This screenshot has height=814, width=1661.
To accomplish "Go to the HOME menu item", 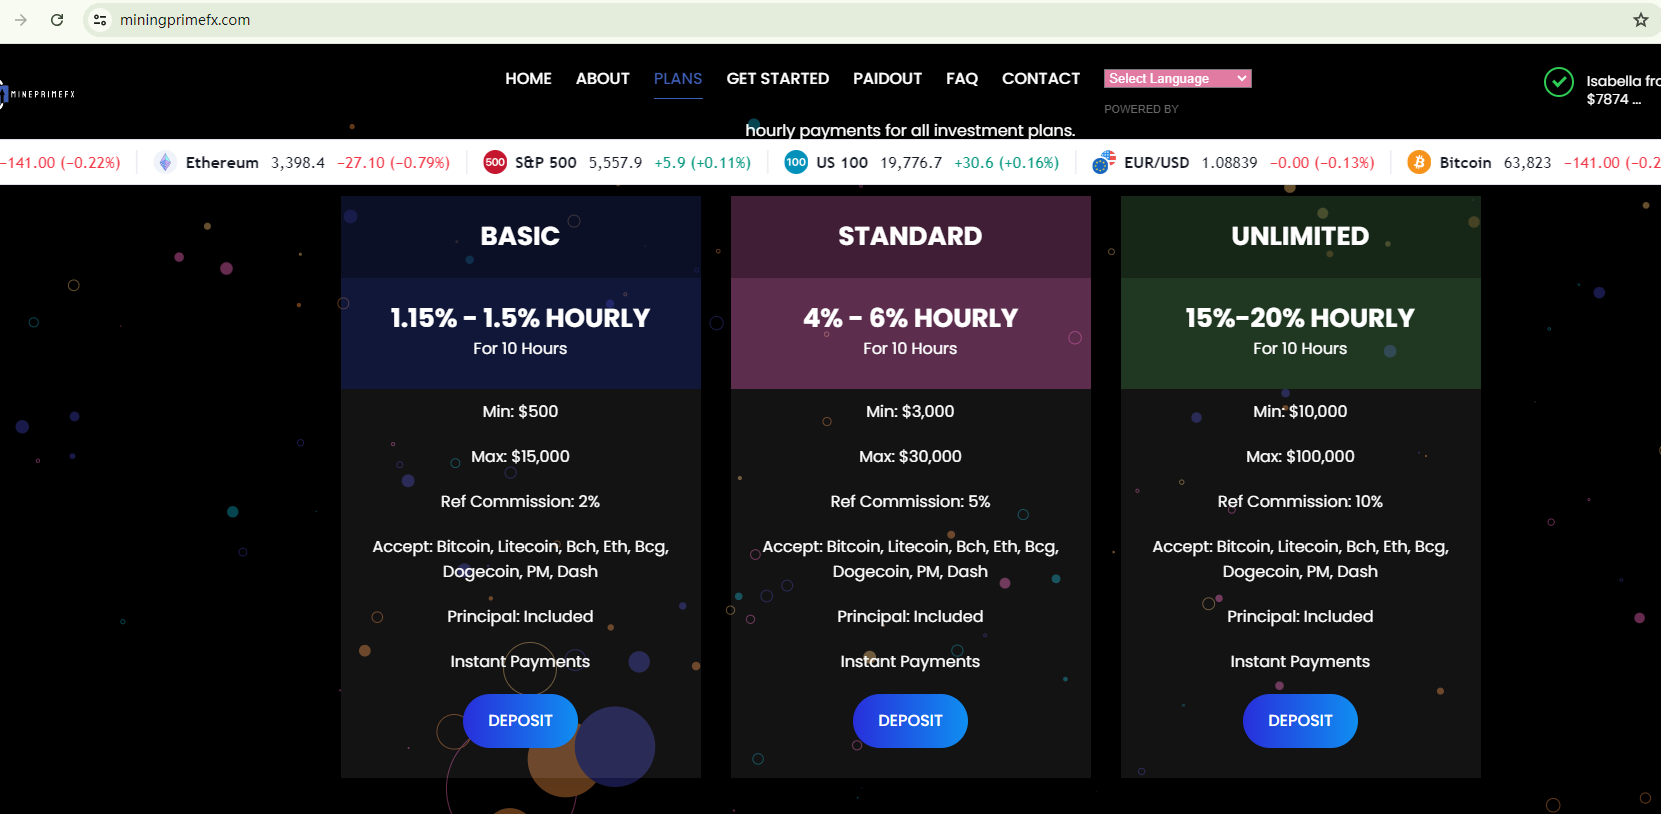I will coord(528,79).
